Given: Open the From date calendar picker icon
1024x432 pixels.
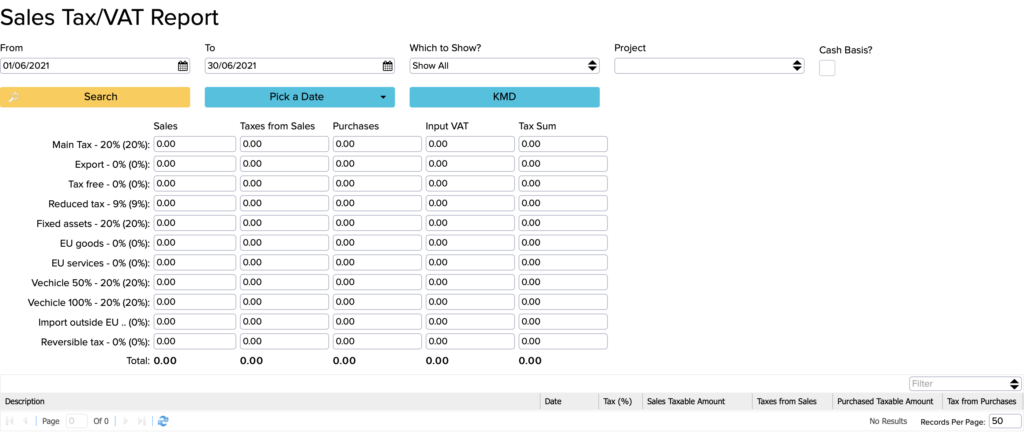Looking at the screenshot, I should 183,66.
